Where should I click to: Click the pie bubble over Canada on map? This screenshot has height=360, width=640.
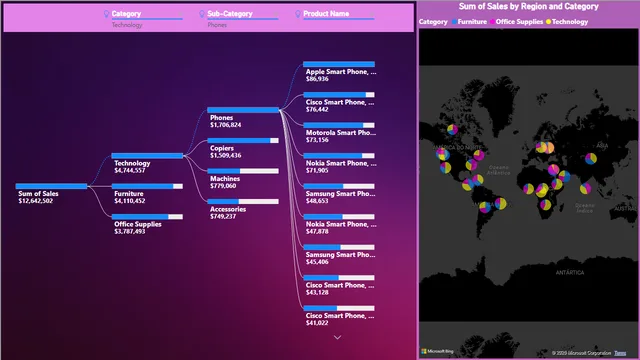point(452,130)
